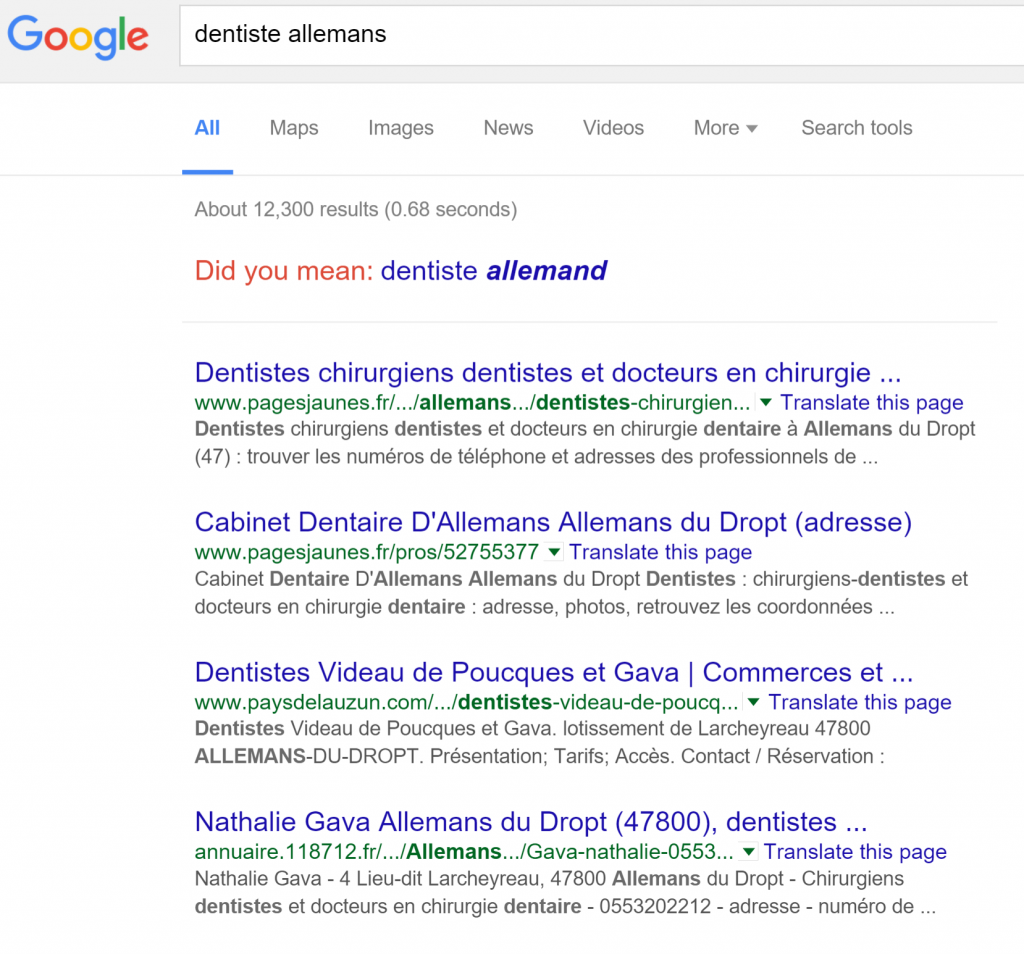Image resolution: width=1024 pixels, height=954 pixels.
Task: Click the Google logo
Action: point(78,37)
